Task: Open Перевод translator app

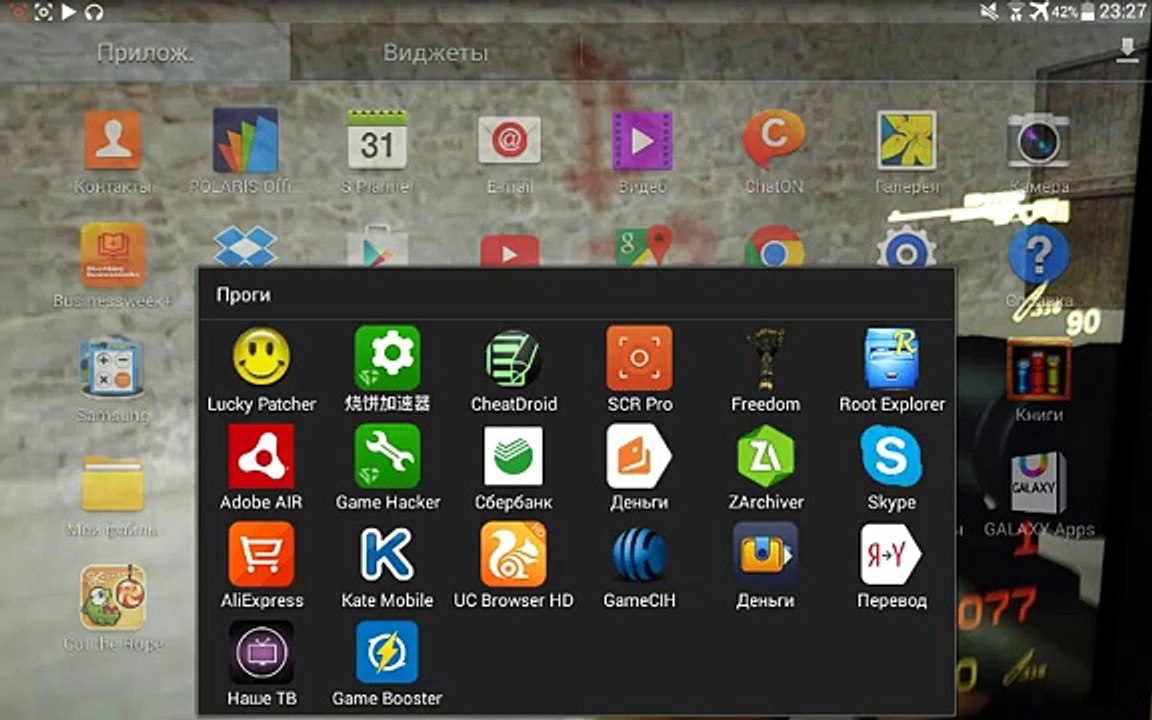Action: pyautogui.click(x=891, y=555)
